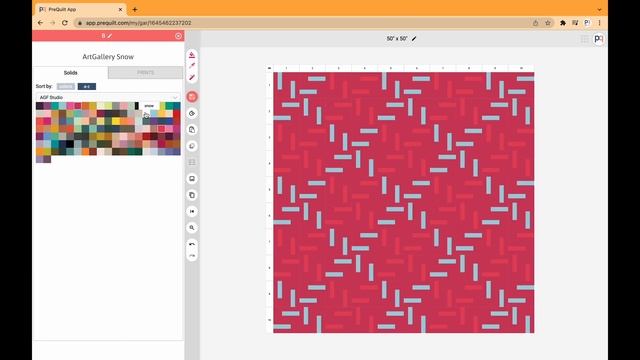Undo the last action
Screen dimensions: 640x360
click(x=192, y=244)
